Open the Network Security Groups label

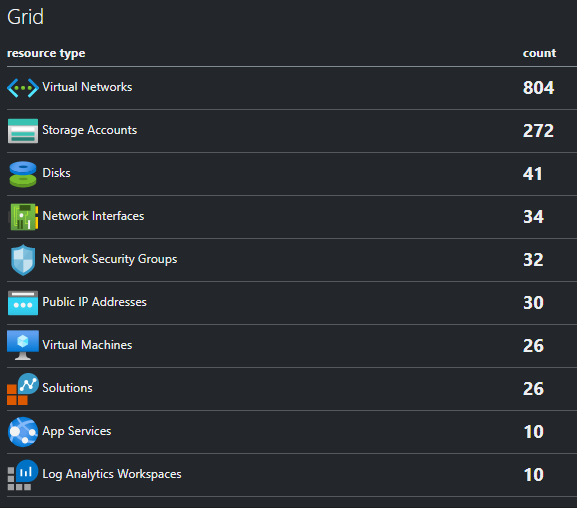click(110, 259)
